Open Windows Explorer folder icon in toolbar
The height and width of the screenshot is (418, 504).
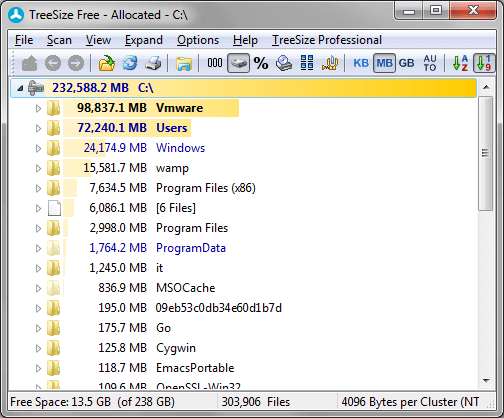click(184, 63)
